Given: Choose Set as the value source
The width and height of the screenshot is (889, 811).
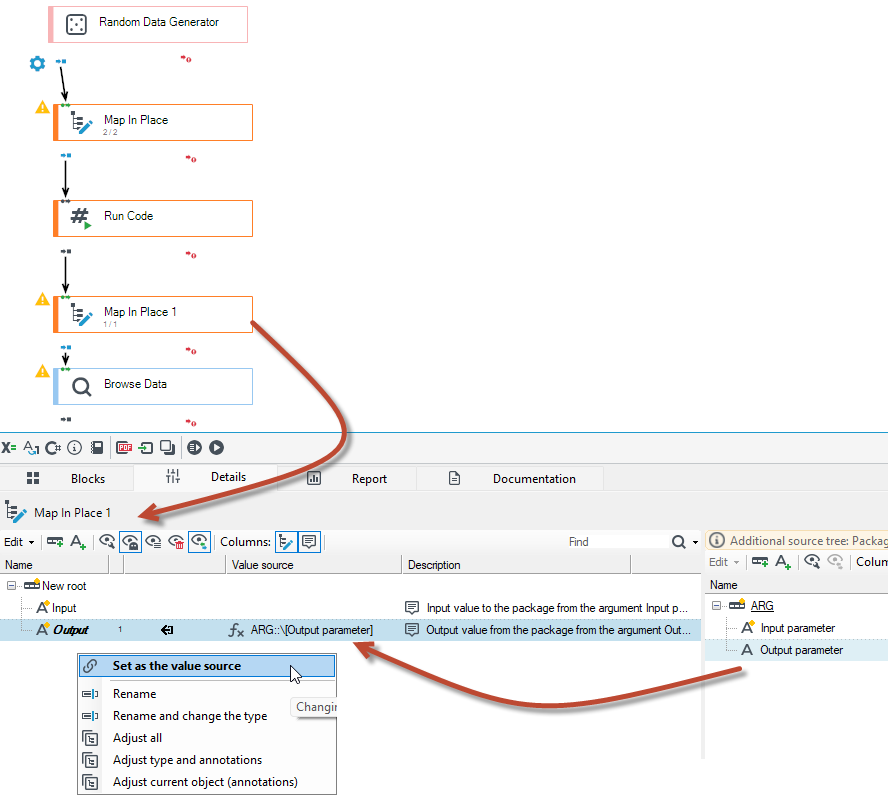Looking at the screenshot, I should (x=207, y=666).
